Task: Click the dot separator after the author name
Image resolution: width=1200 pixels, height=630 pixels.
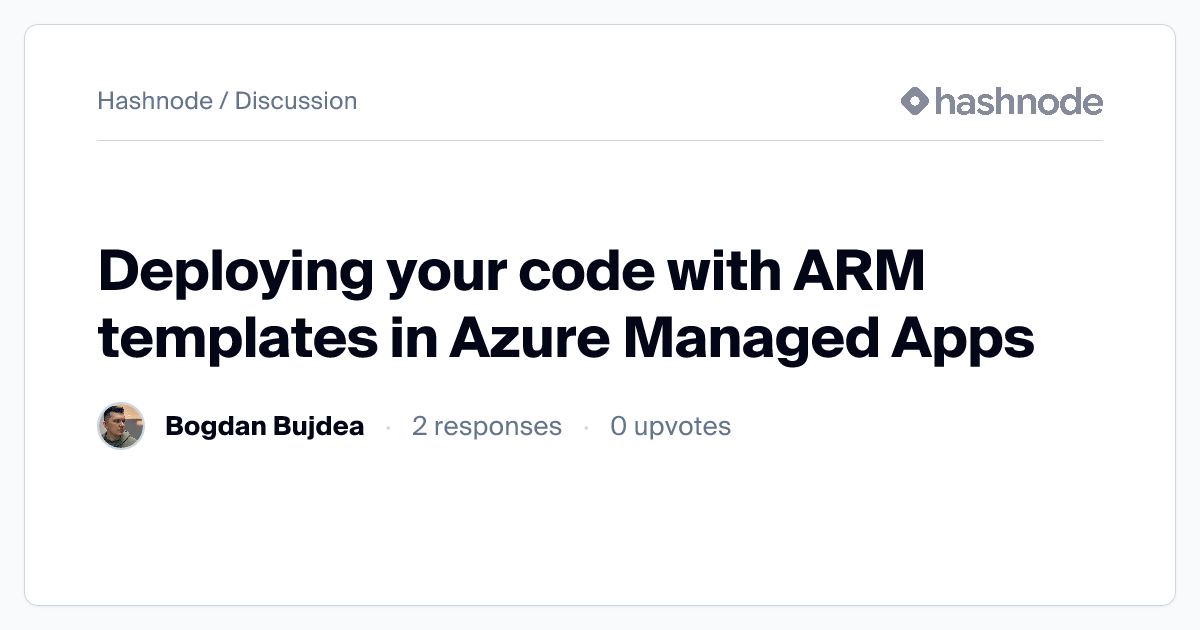Action: [387, 428]
